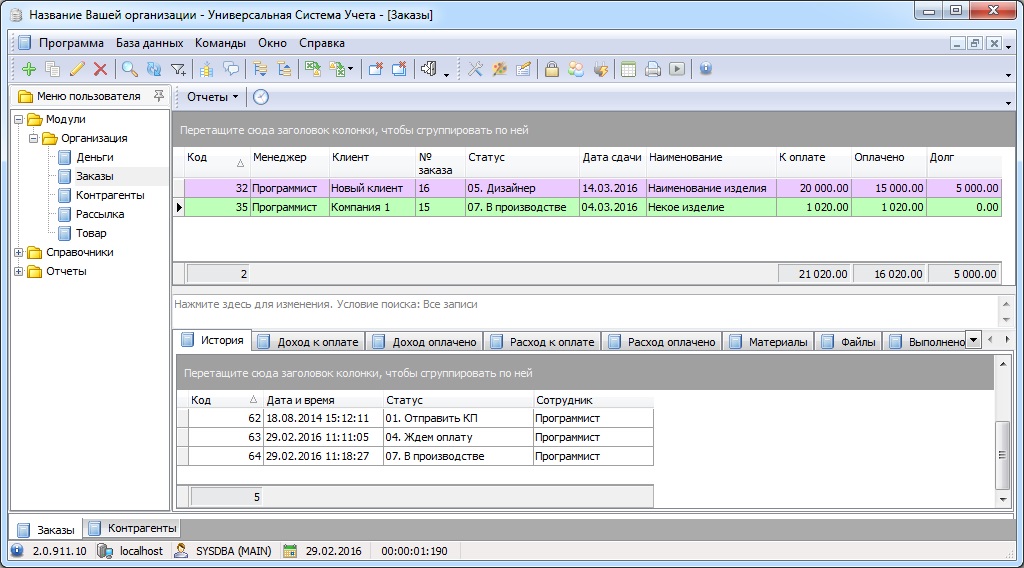Click the plug connection icon
The image size is (1024, 568).
600,69
